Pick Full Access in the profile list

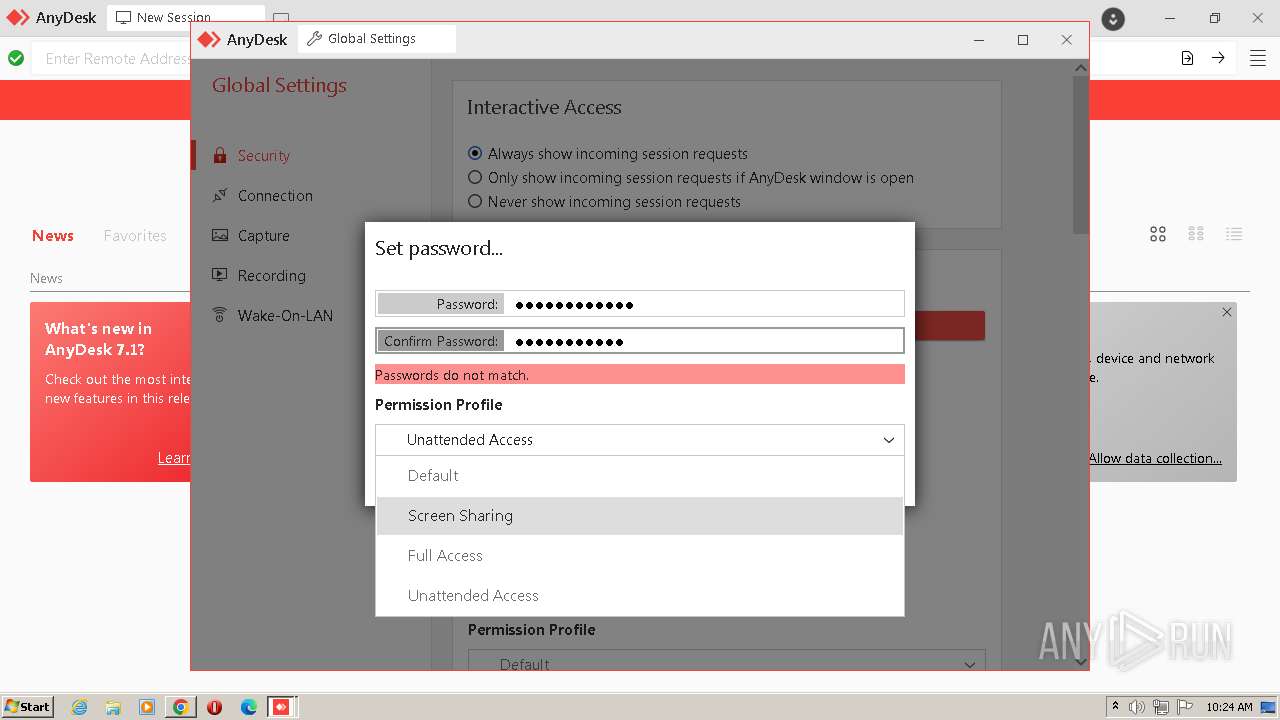tap(640, 556)
